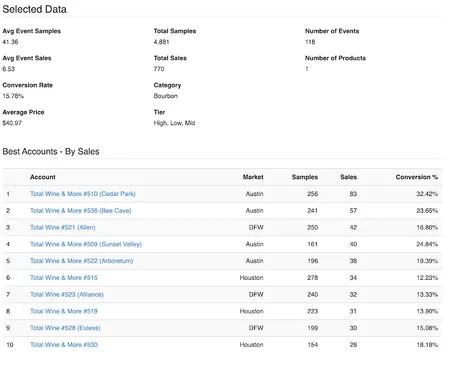Click the Conversion Rate label
Viewport: 450px width, 365px height.
[x=28, y=85]
